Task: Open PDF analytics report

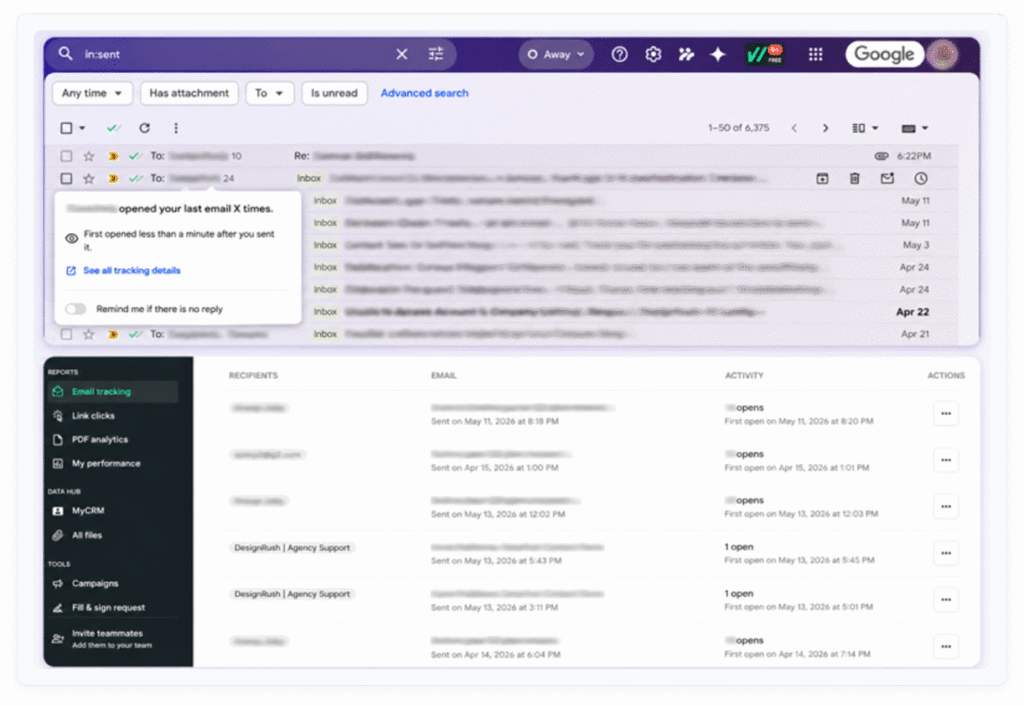Action: coord(99,440)
